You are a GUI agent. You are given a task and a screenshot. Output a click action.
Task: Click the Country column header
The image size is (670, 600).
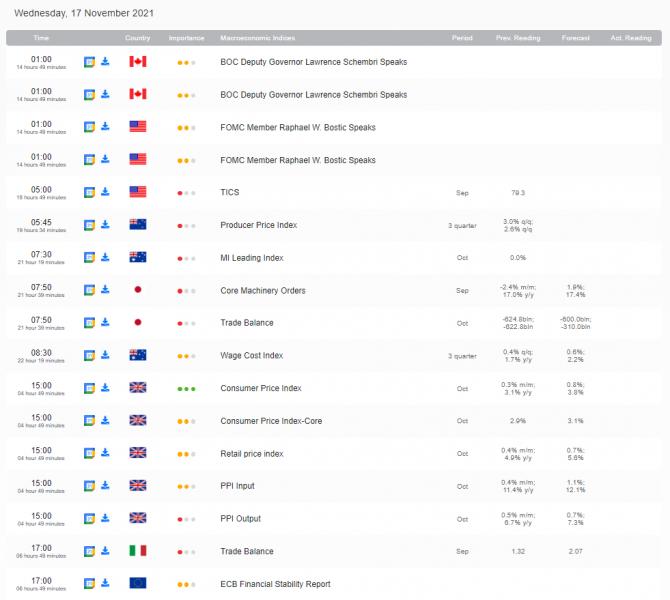pos(138,38)
